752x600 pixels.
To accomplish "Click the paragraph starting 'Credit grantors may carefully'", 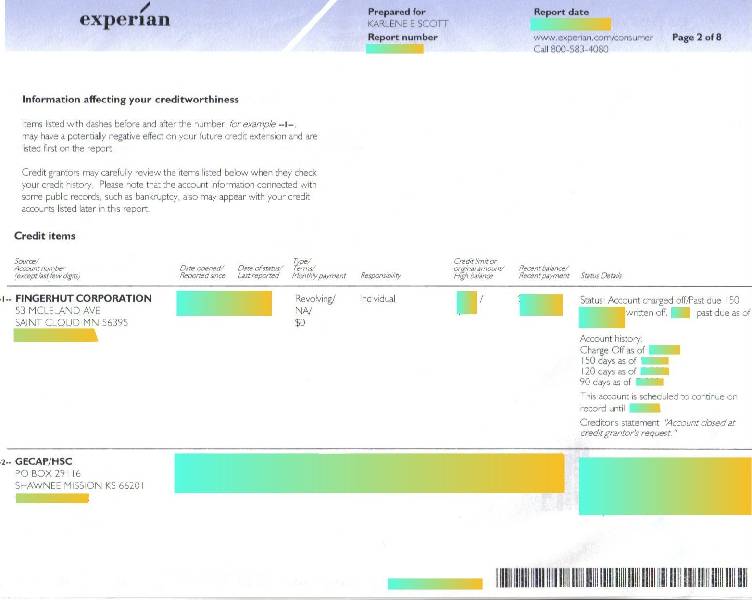I will click(x=169, y=190).
